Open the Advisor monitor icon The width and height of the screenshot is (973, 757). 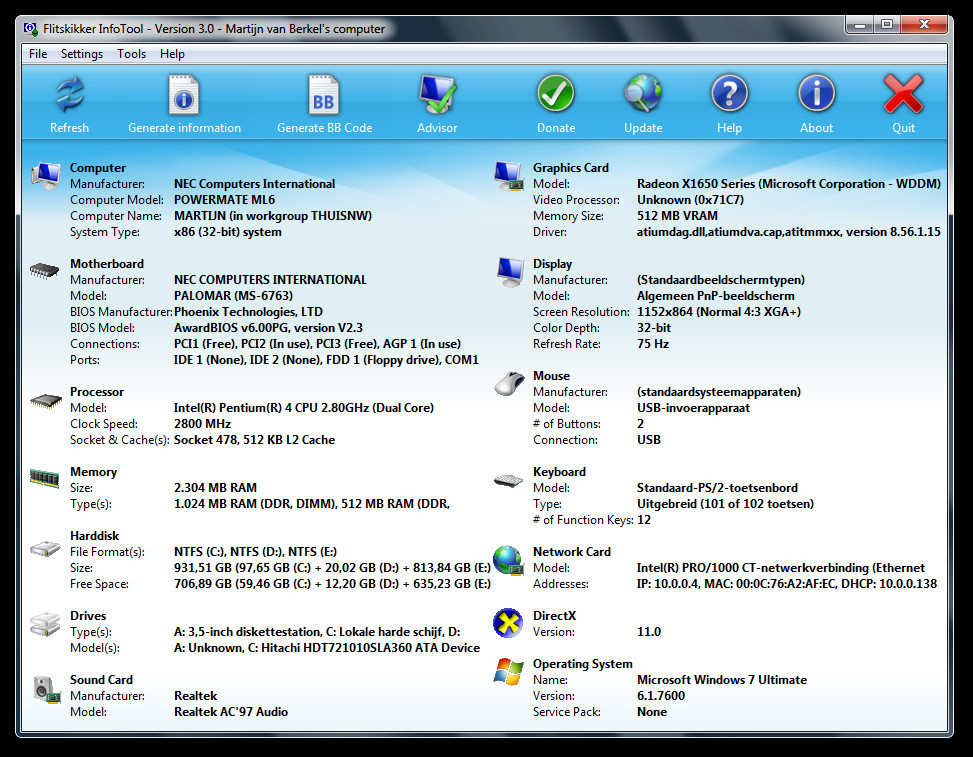(437, 94)
